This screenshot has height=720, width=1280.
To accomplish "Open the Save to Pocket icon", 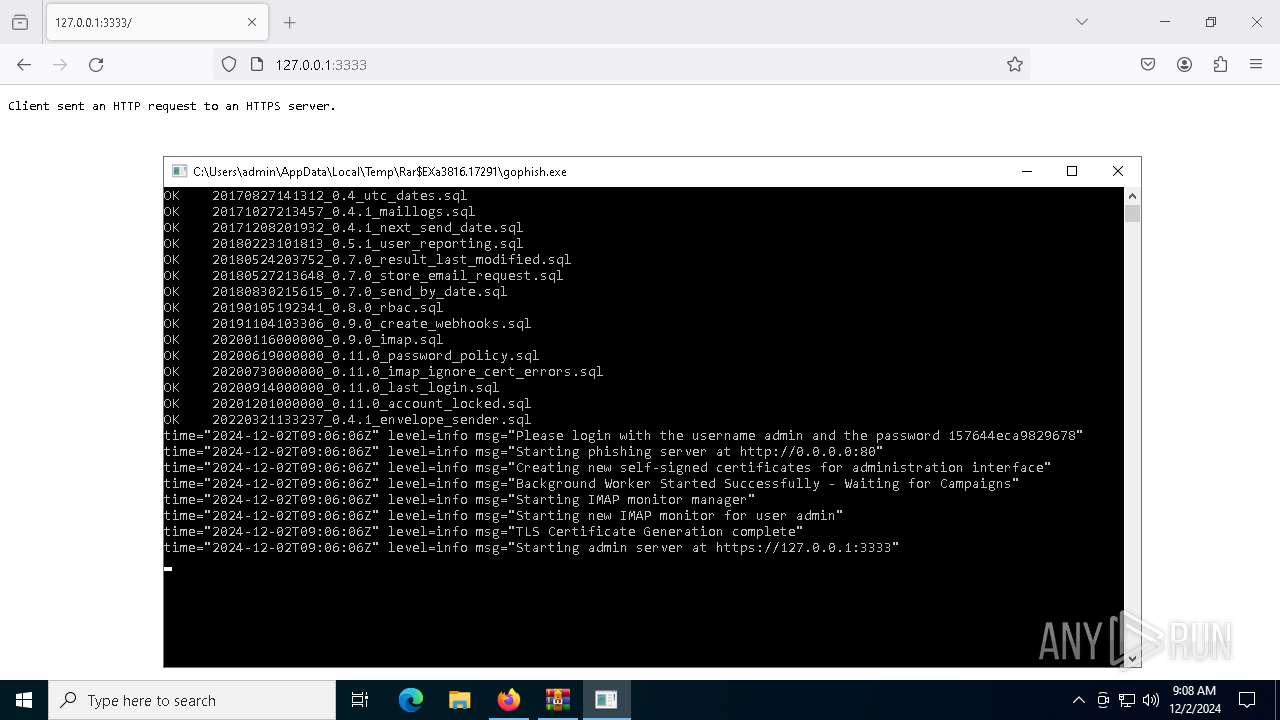I will [x=1148, y=64].
